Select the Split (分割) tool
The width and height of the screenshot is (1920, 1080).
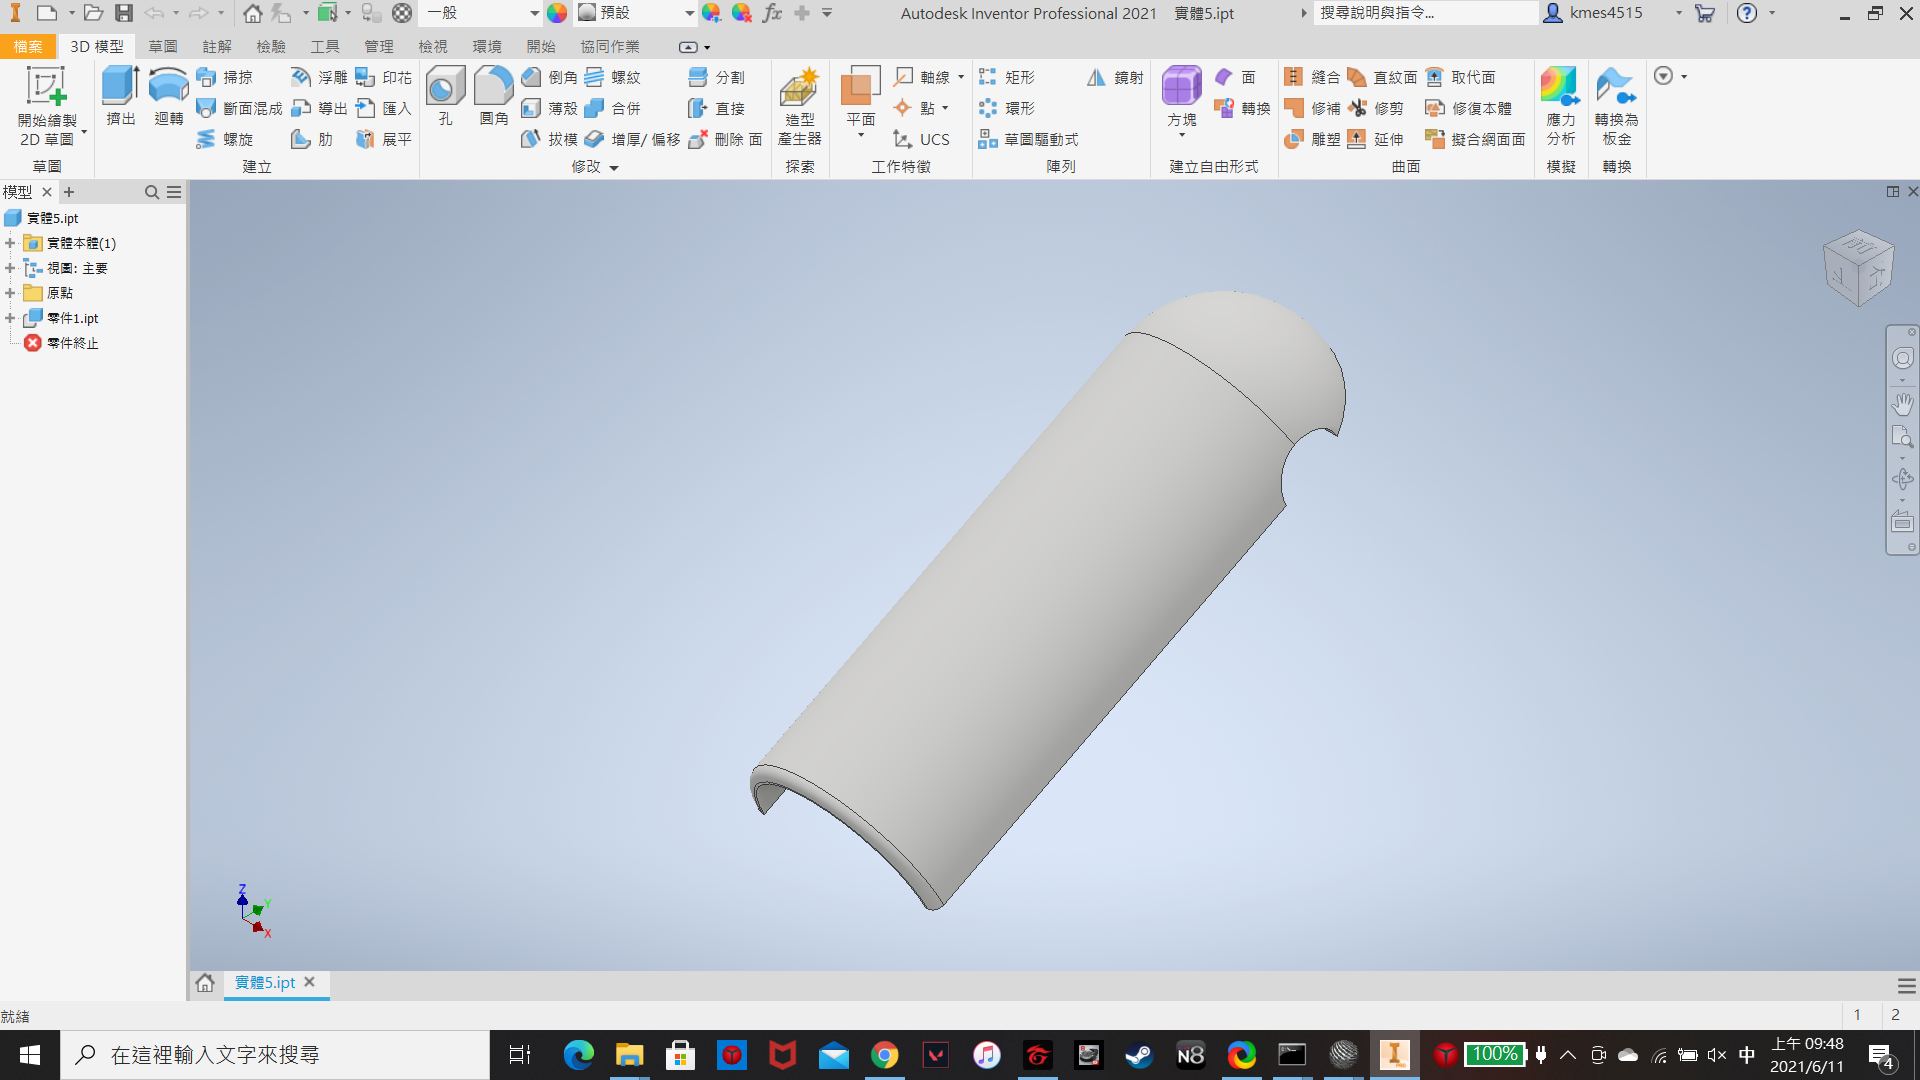[x=716, y=77]
